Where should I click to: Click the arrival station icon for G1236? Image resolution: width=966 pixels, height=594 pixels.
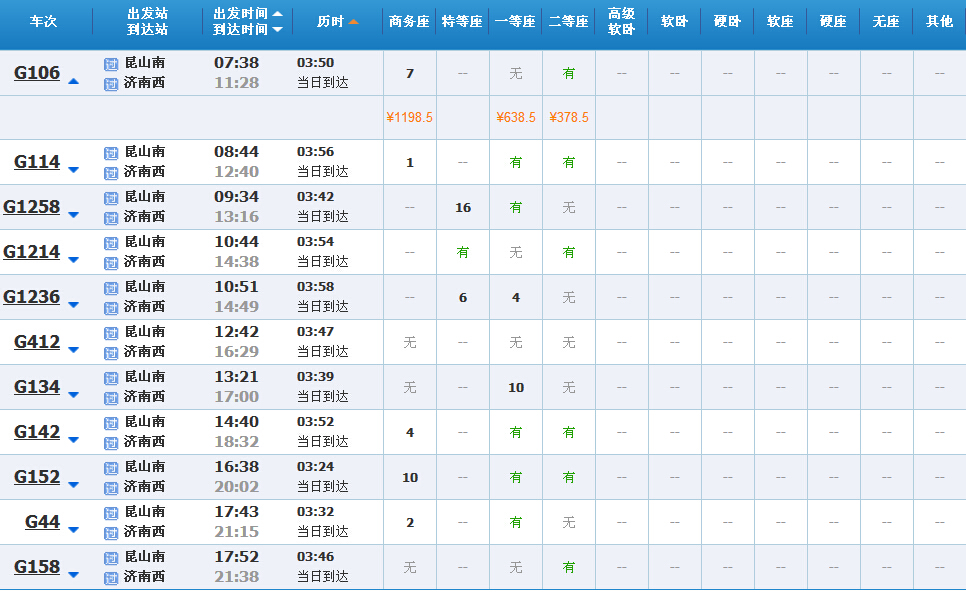pos(111,308)
